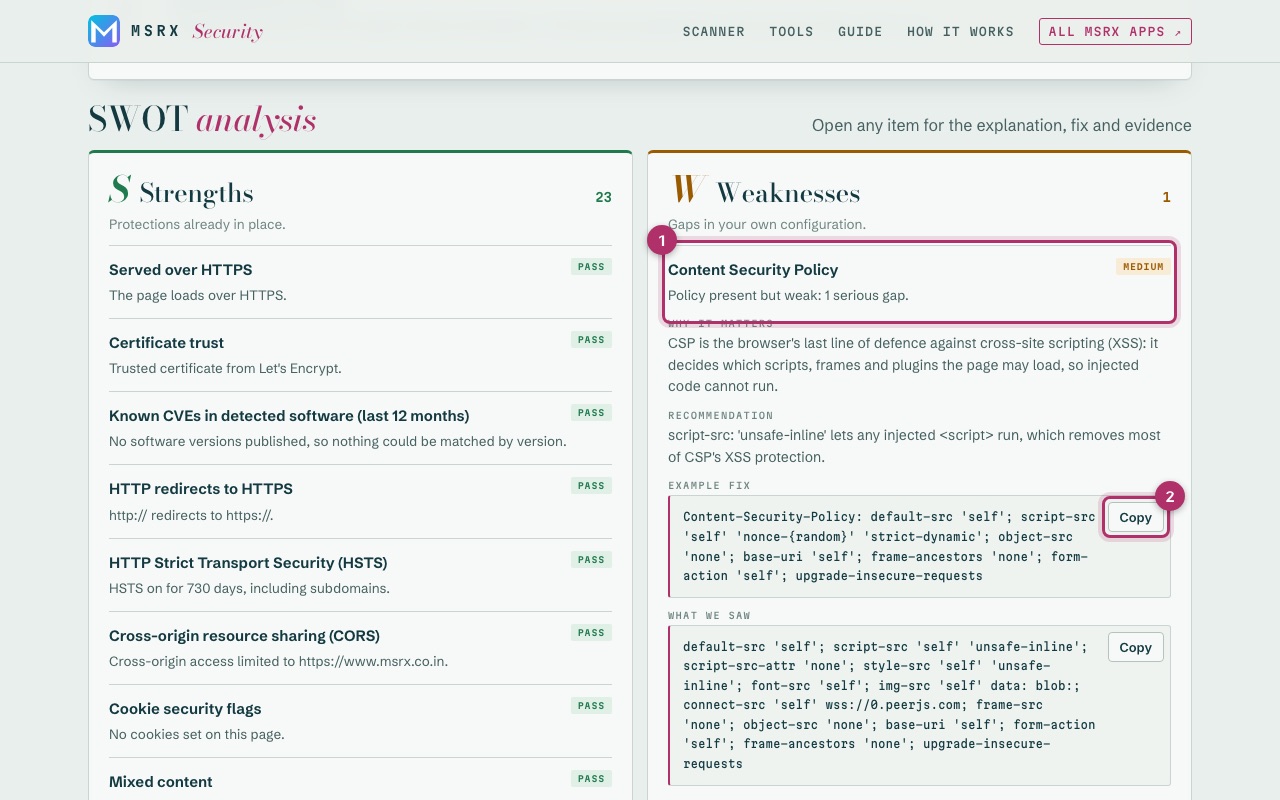Open How It Works section
The height and width of the screenshot is (800, 1280).
tap(960, 32)
